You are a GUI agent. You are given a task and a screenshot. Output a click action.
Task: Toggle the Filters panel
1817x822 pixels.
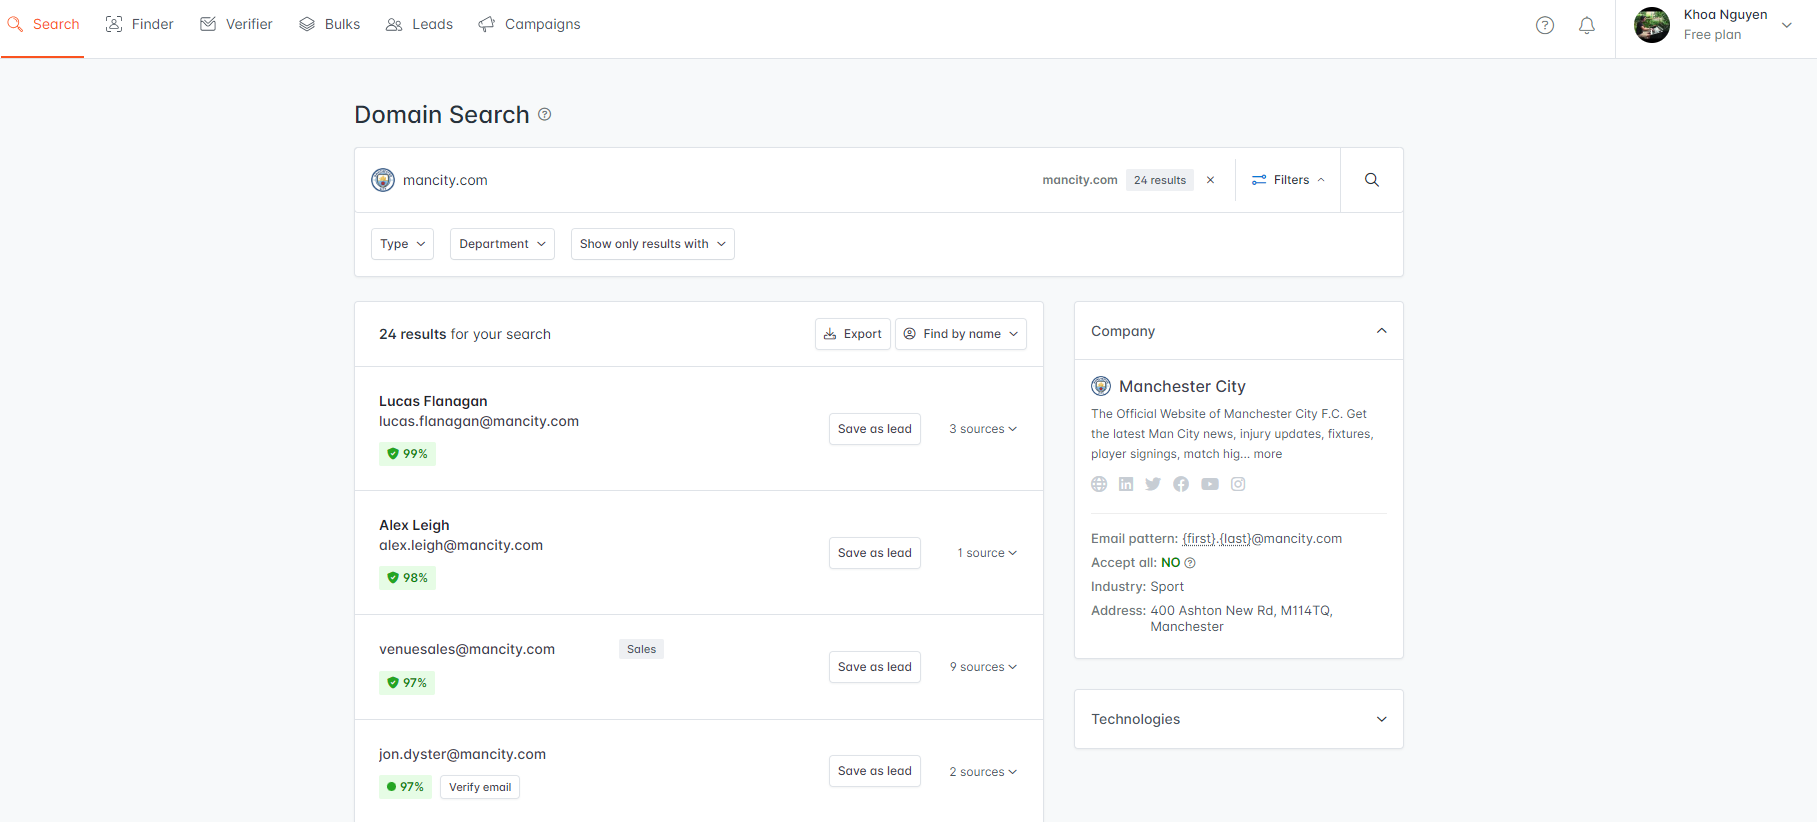click(1288, 180)
